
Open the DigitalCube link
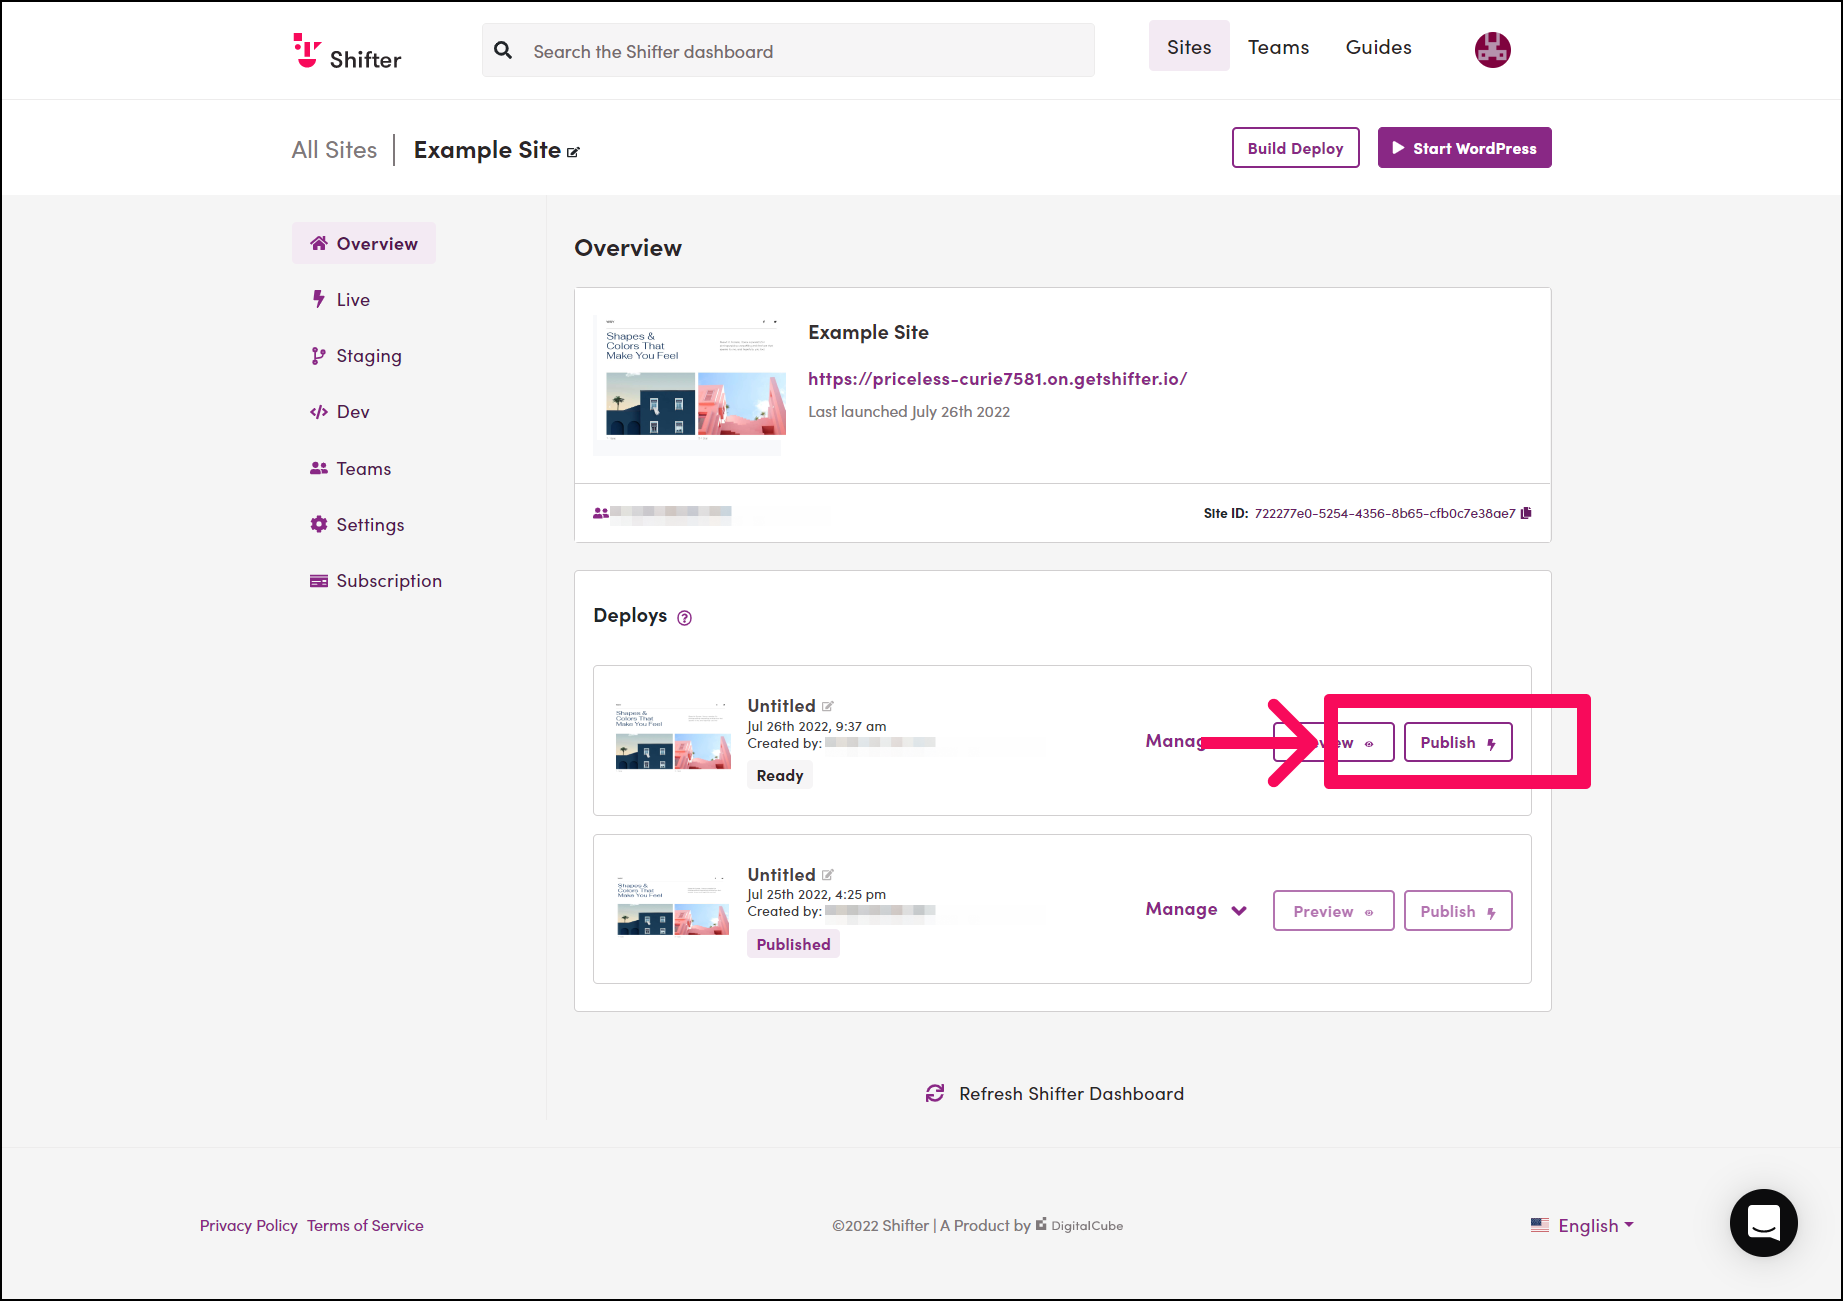coord(1079,1225)
